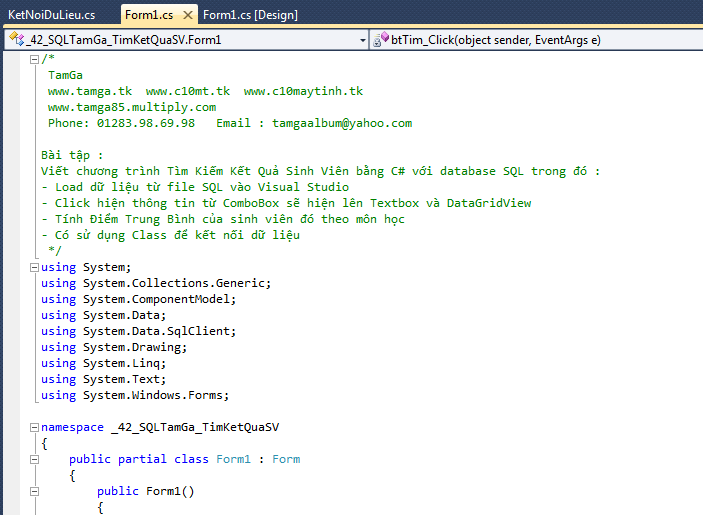Click the 'using System.Linq;' line
Screen dimensions: 703x515
click(x=104, y=364)
